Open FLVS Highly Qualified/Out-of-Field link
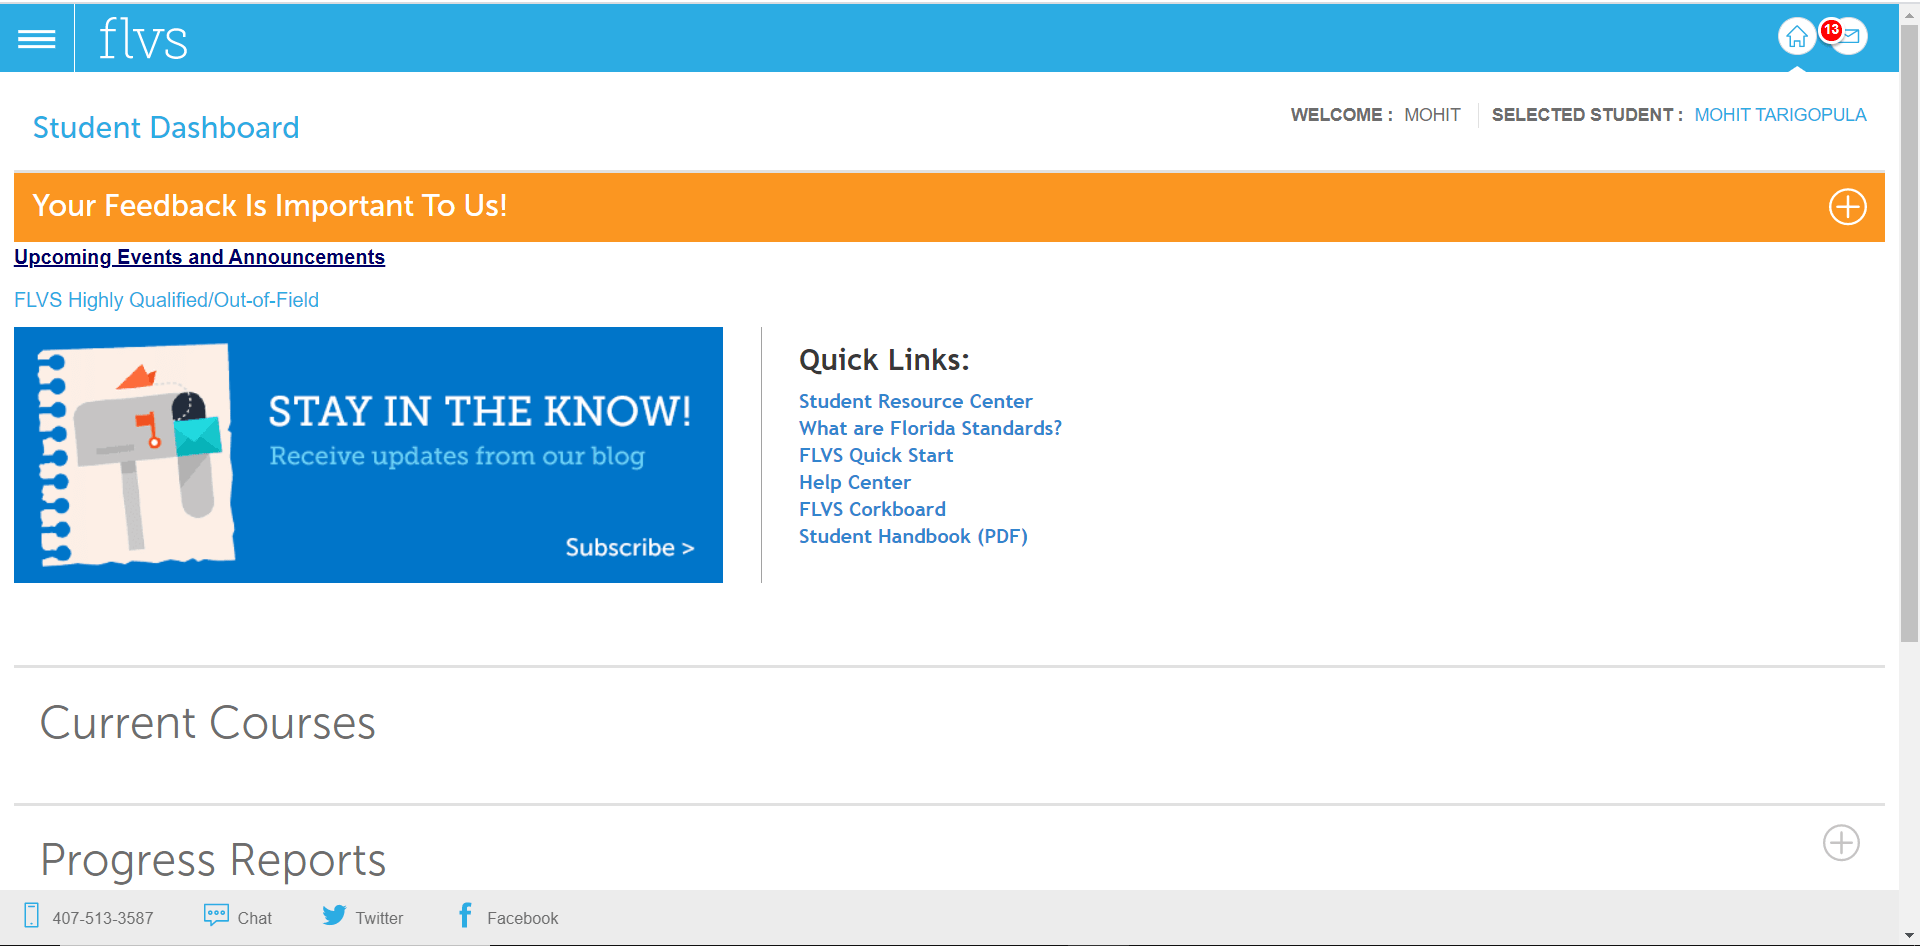Viewport: 1920px width, 946px height. (x=166, y=300)
